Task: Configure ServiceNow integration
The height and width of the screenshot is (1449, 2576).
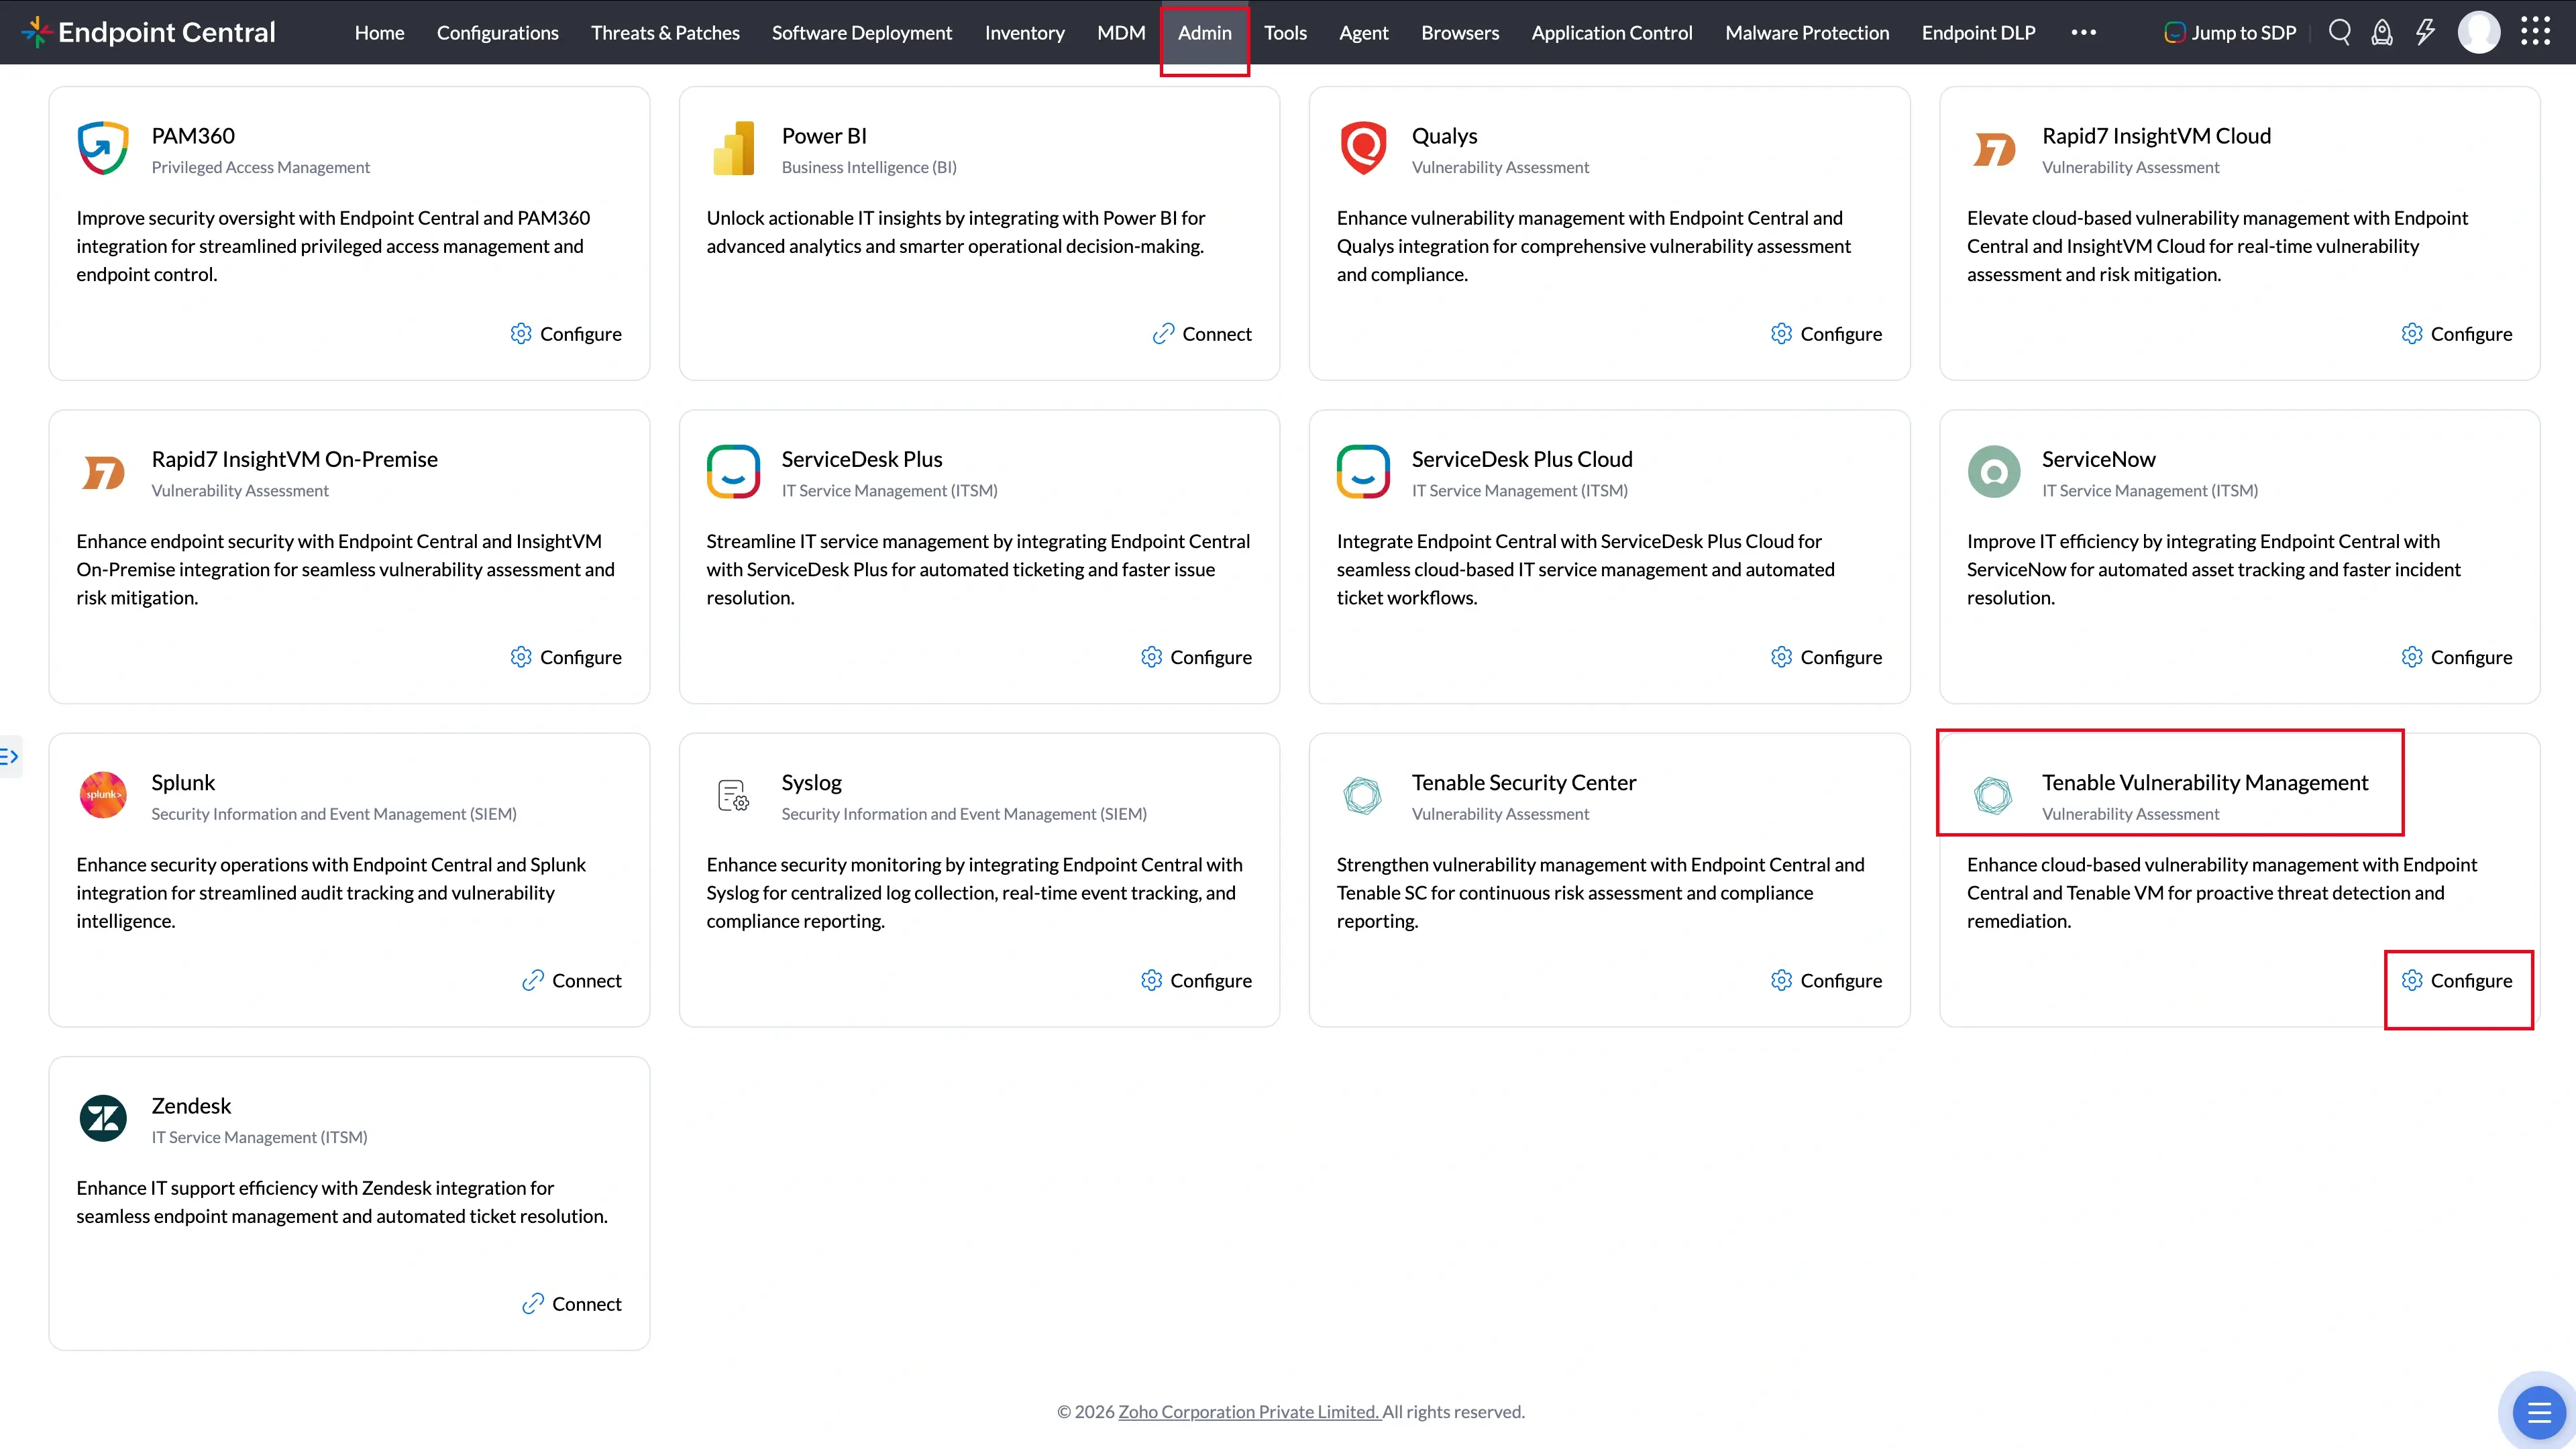Action: coord(2456,657)
